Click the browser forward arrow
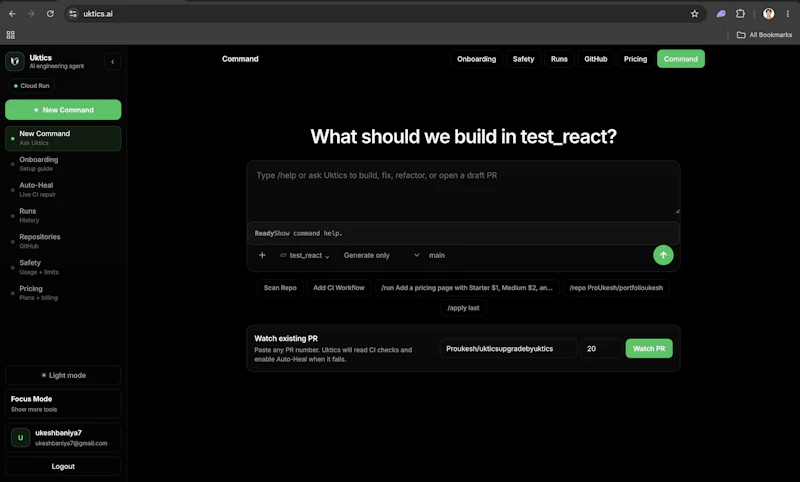The height and width of the screenshot is (482, 800). coord(31,14)
